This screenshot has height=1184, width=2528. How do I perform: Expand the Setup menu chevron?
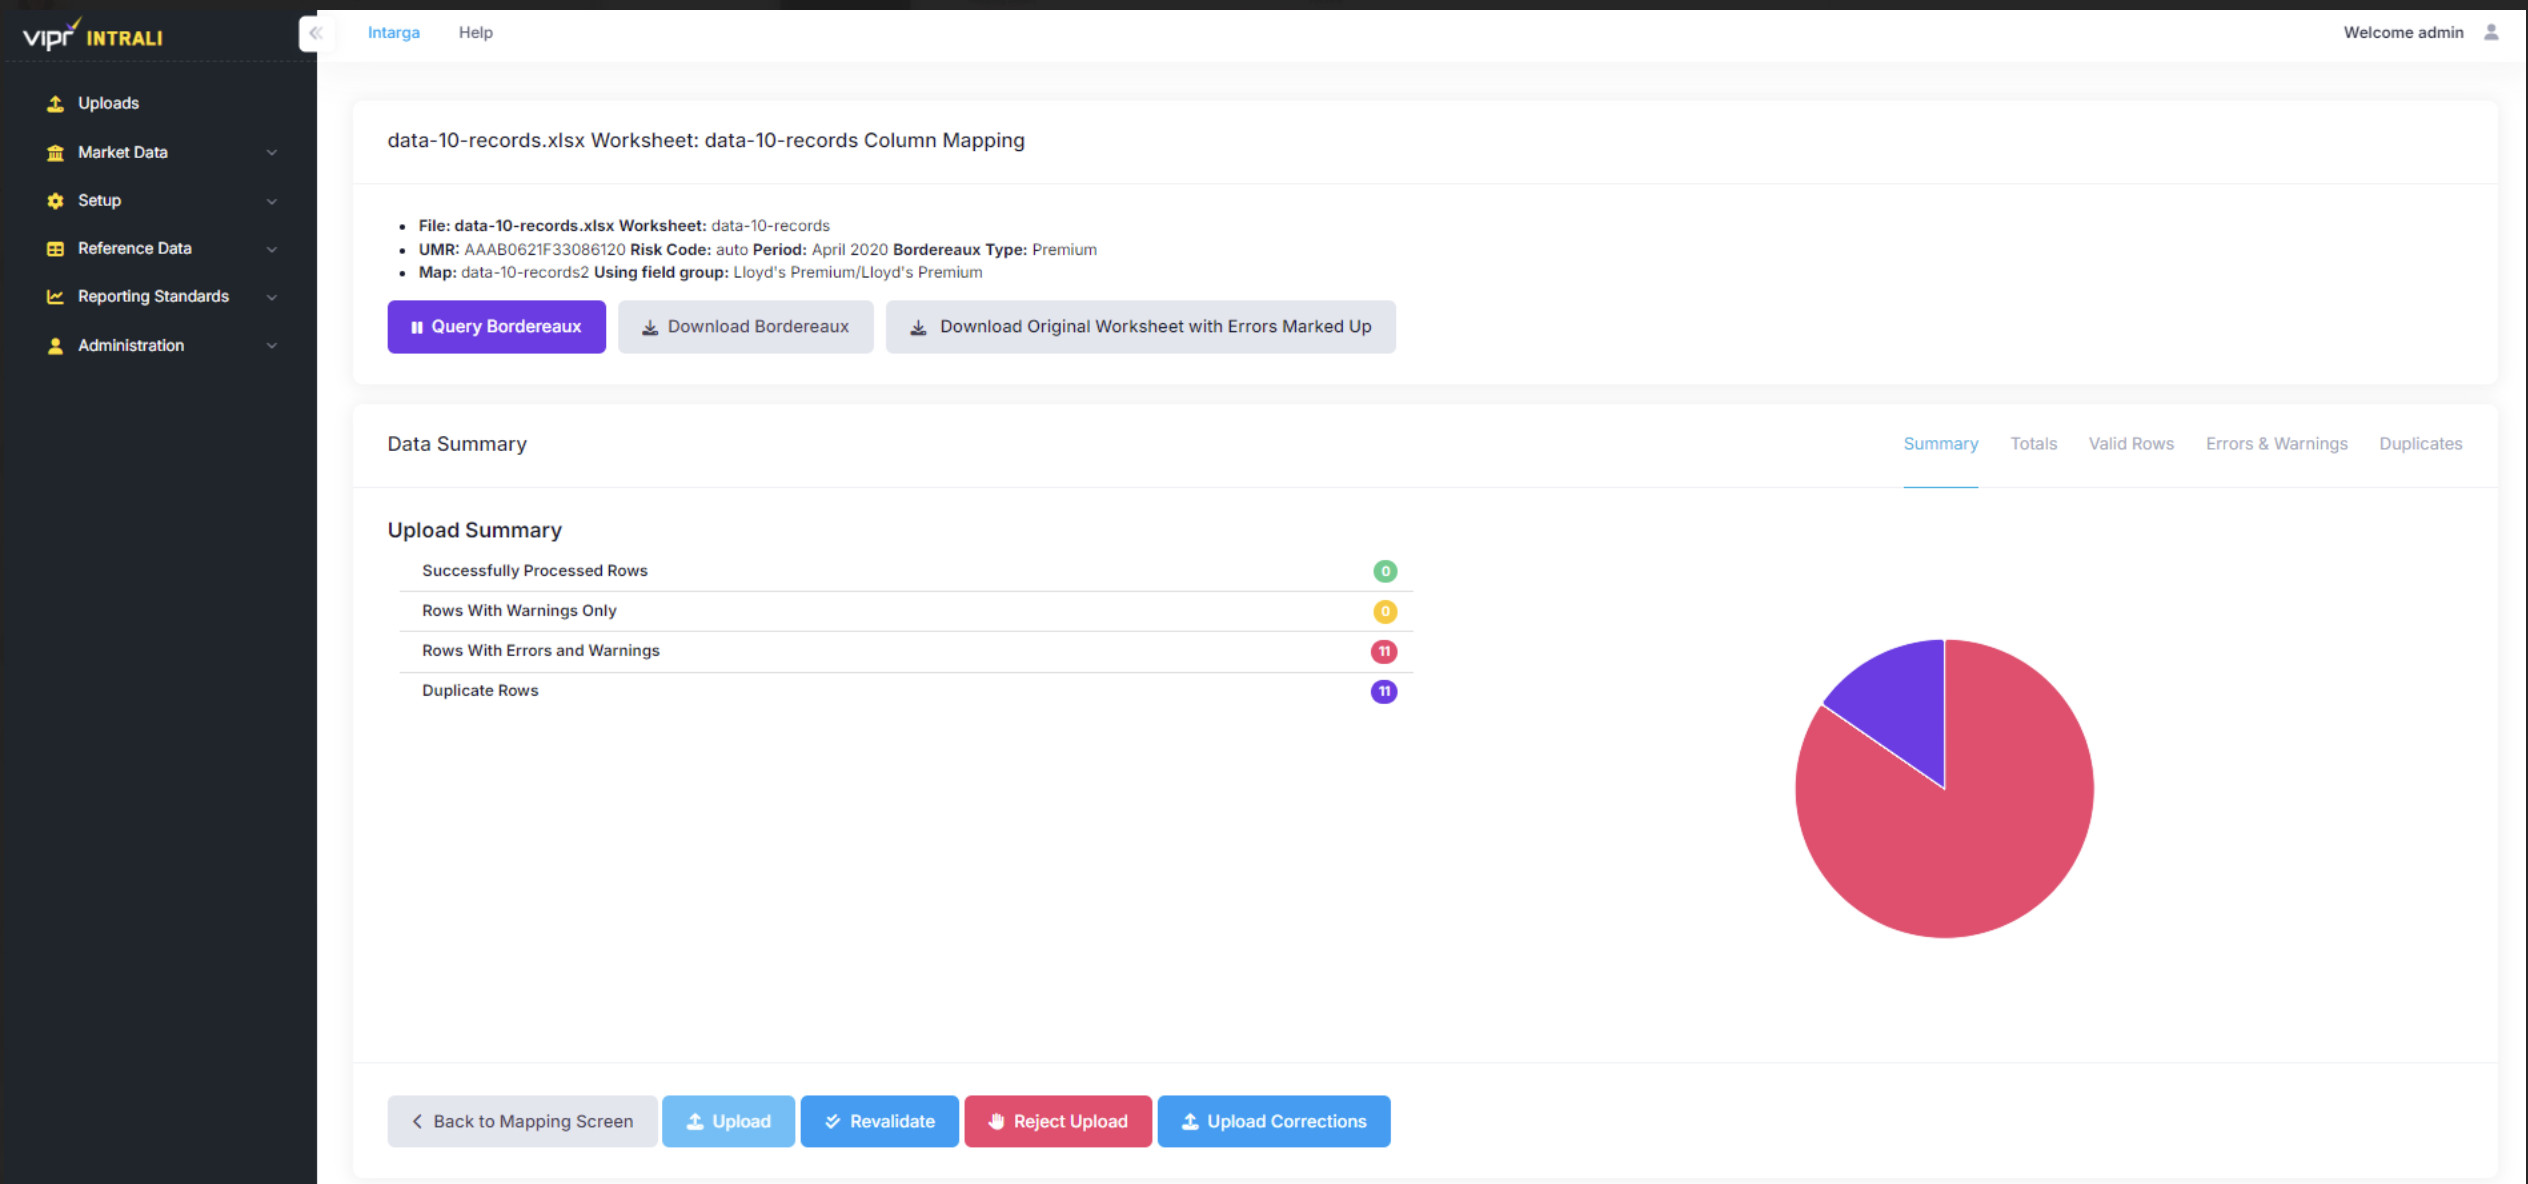coord(271,201)
